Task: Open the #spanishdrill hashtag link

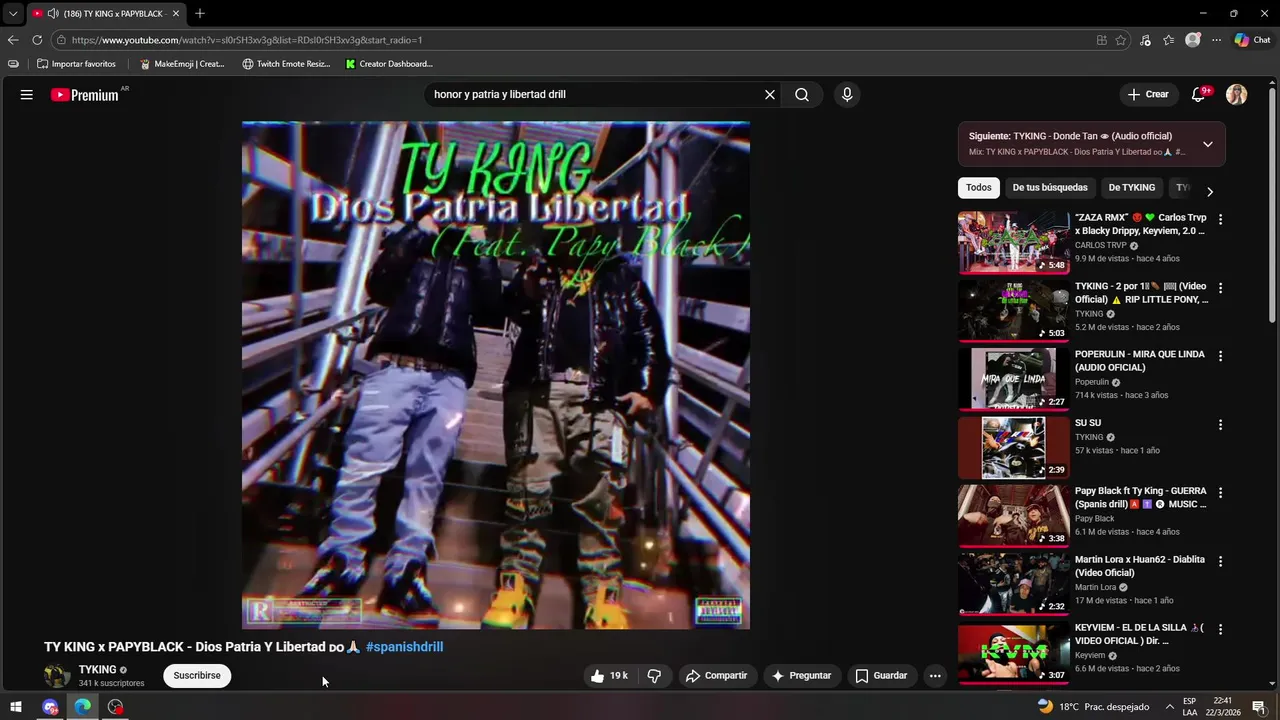Action: (x=404, y=647)
